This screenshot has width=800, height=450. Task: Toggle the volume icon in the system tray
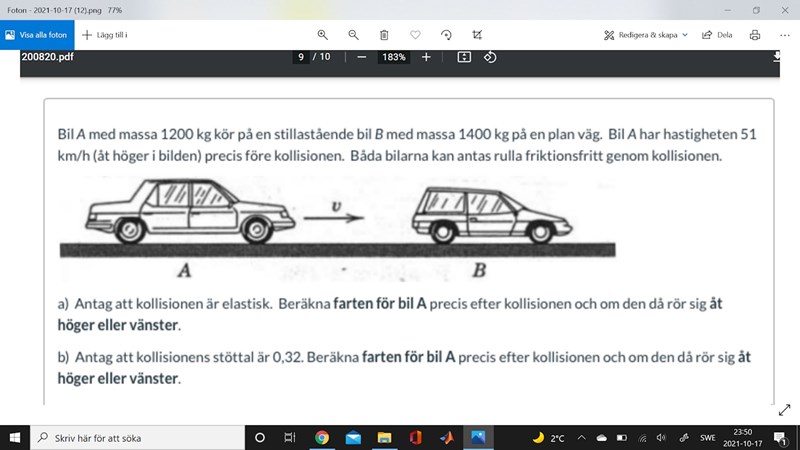661,437
